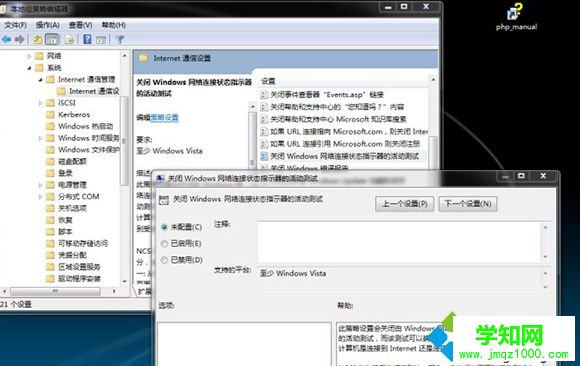The height and width of the screenshot is (366, 580).
Task: Select the 磁盘配额 tree folder
Action: tap(72, 161)
